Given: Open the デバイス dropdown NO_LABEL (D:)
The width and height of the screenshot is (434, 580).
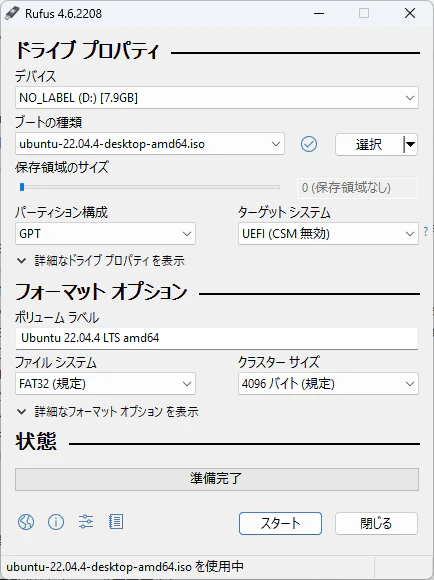Looking at the screenshot, I should pos(217,98).
